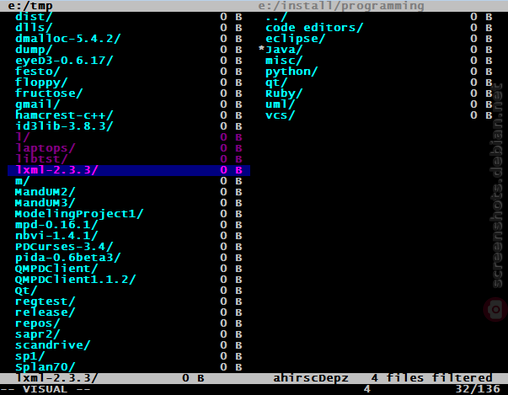Select the eyeD3-0.6.17/ directory
This screenshot has width=508, height=395.
[x=64, y=61]
